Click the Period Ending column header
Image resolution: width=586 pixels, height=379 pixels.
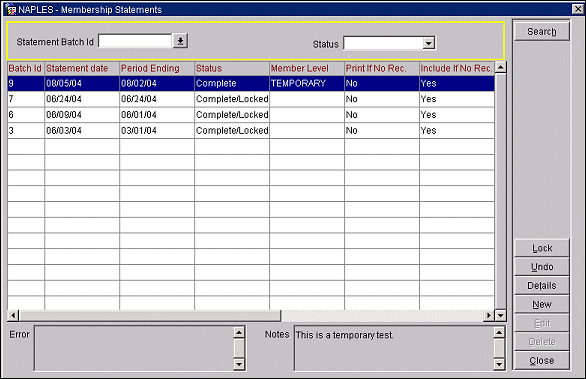coord(157,68)
